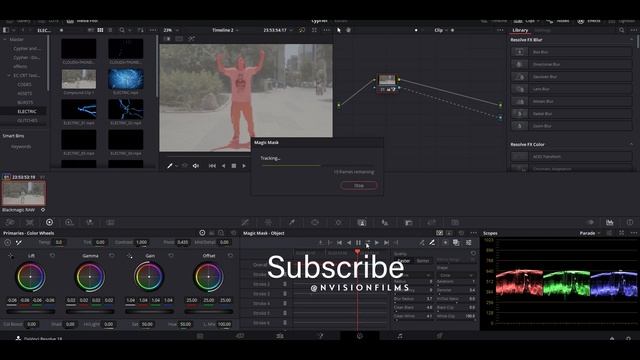Screen dimensions: 640x360
Task: Click the Stop button in Magic Mask dialog
Action: 358,186
